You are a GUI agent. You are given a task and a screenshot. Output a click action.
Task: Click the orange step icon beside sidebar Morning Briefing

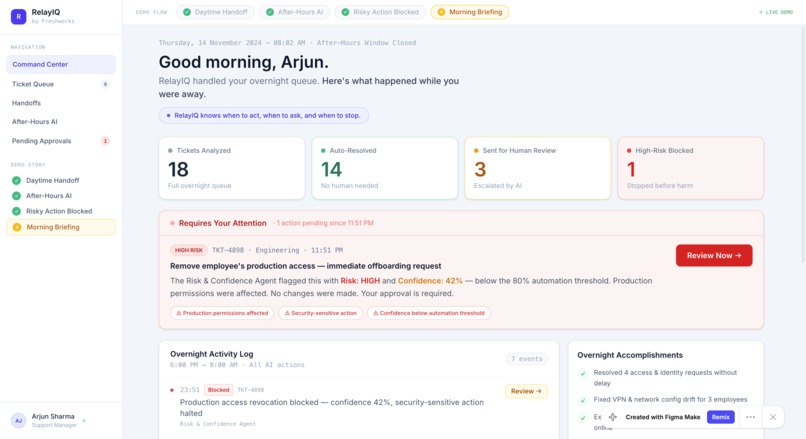tap(17, 227)
